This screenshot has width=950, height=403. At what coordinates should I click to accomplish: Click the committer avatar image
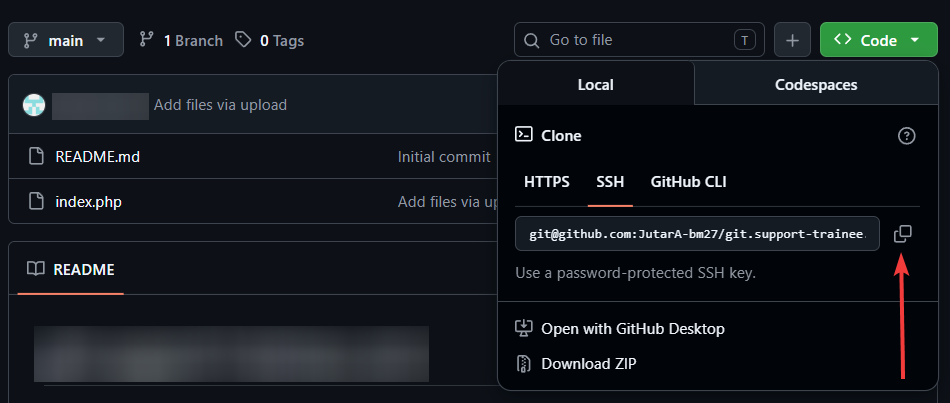34,105
